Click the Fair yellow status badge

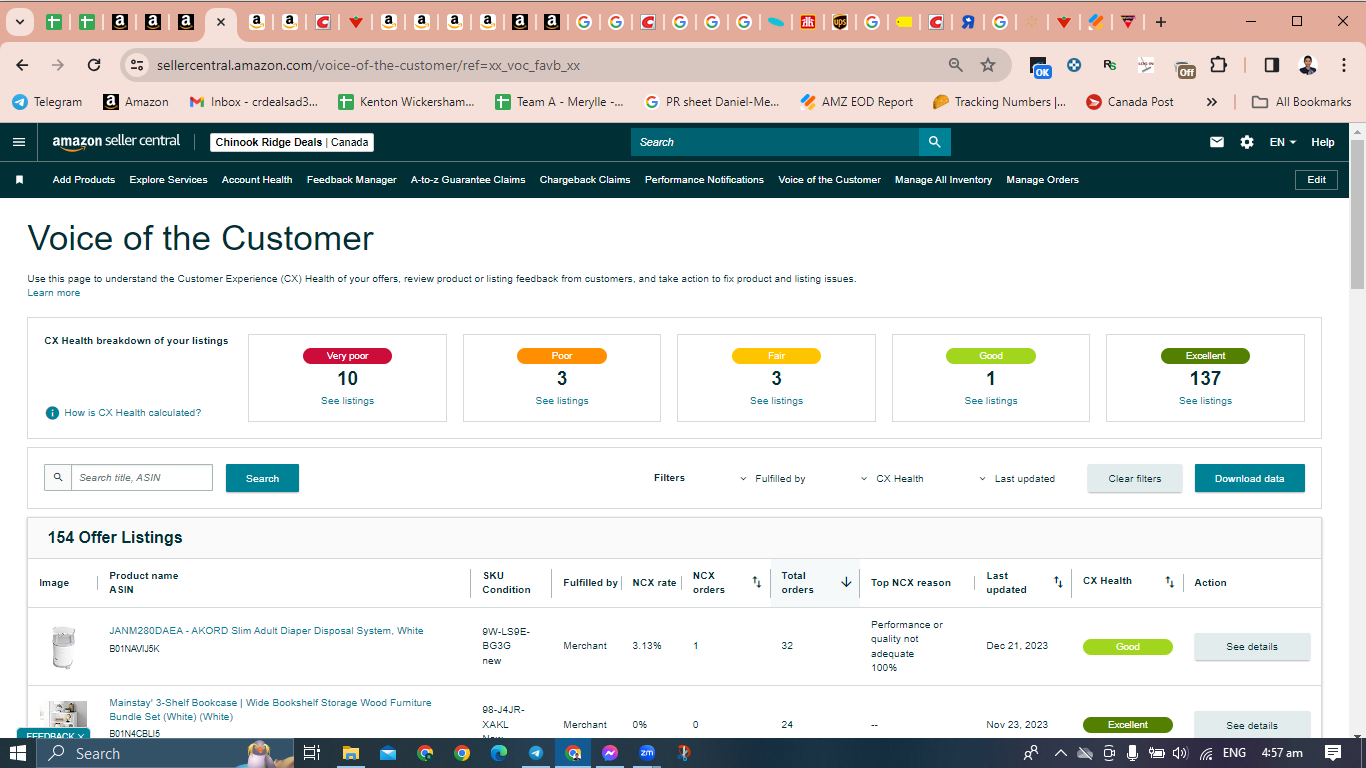(x=776, y=356)
